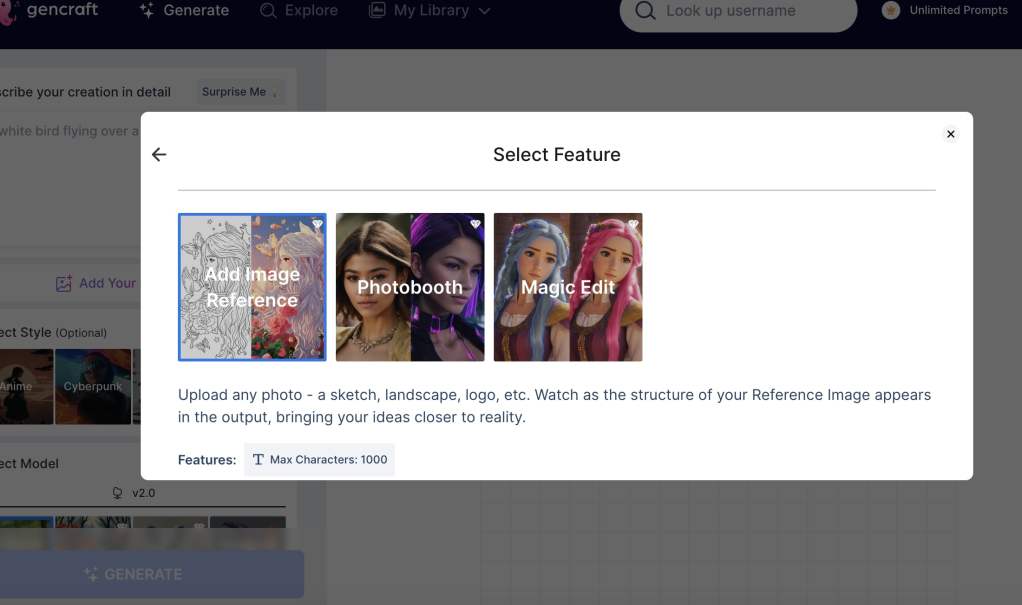This screenshot has width=1022, height=605.
Task: Click the sparkle icon next to Generate
Action: click(x=146, y=10)
